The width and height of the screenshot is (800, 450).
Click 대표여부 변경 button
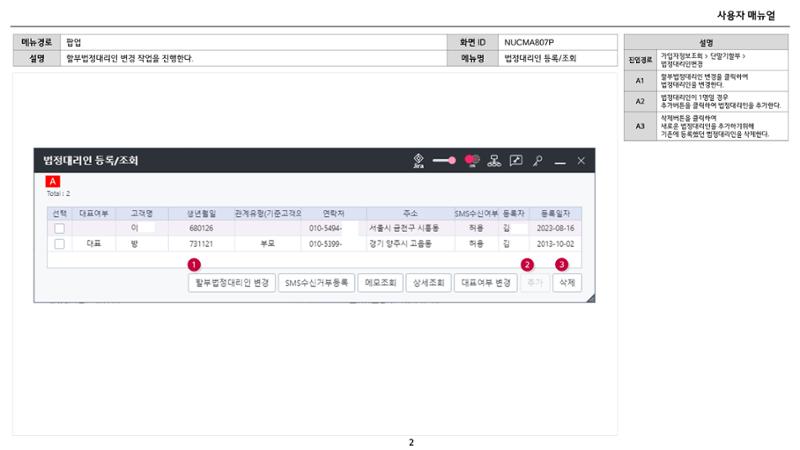point(486,283)
